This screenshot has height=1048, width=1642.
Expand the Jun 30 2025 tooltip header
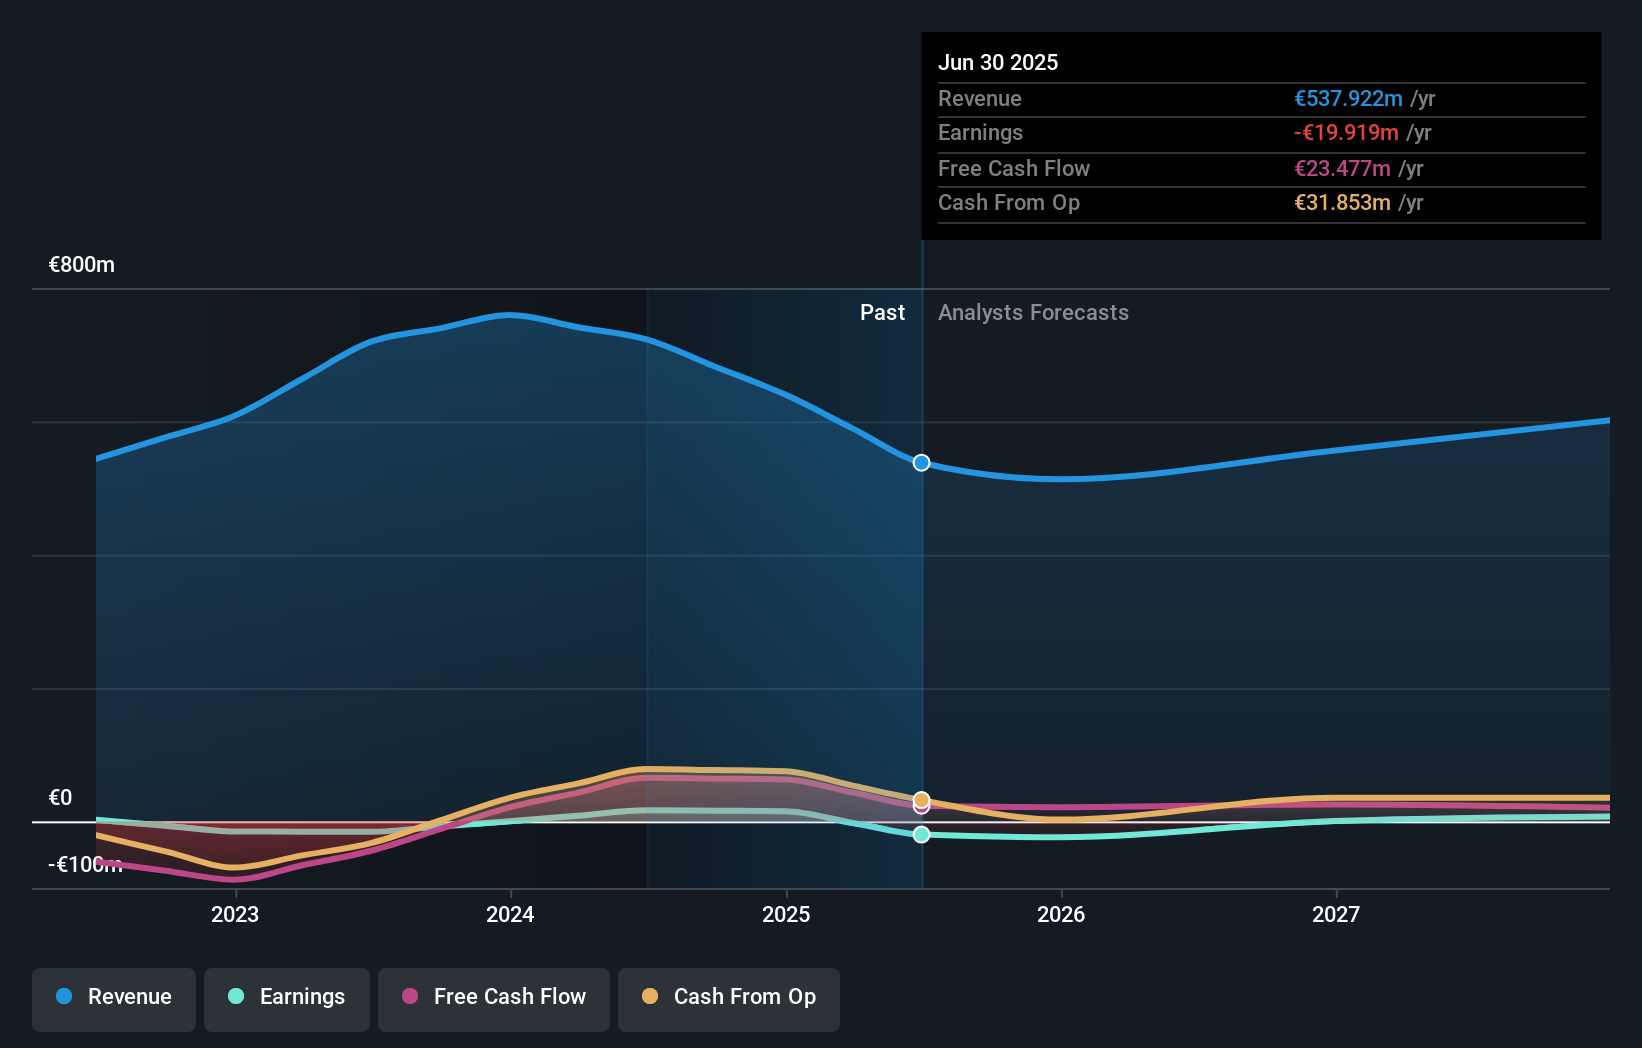pyautogui.click(x=998, y=62)
